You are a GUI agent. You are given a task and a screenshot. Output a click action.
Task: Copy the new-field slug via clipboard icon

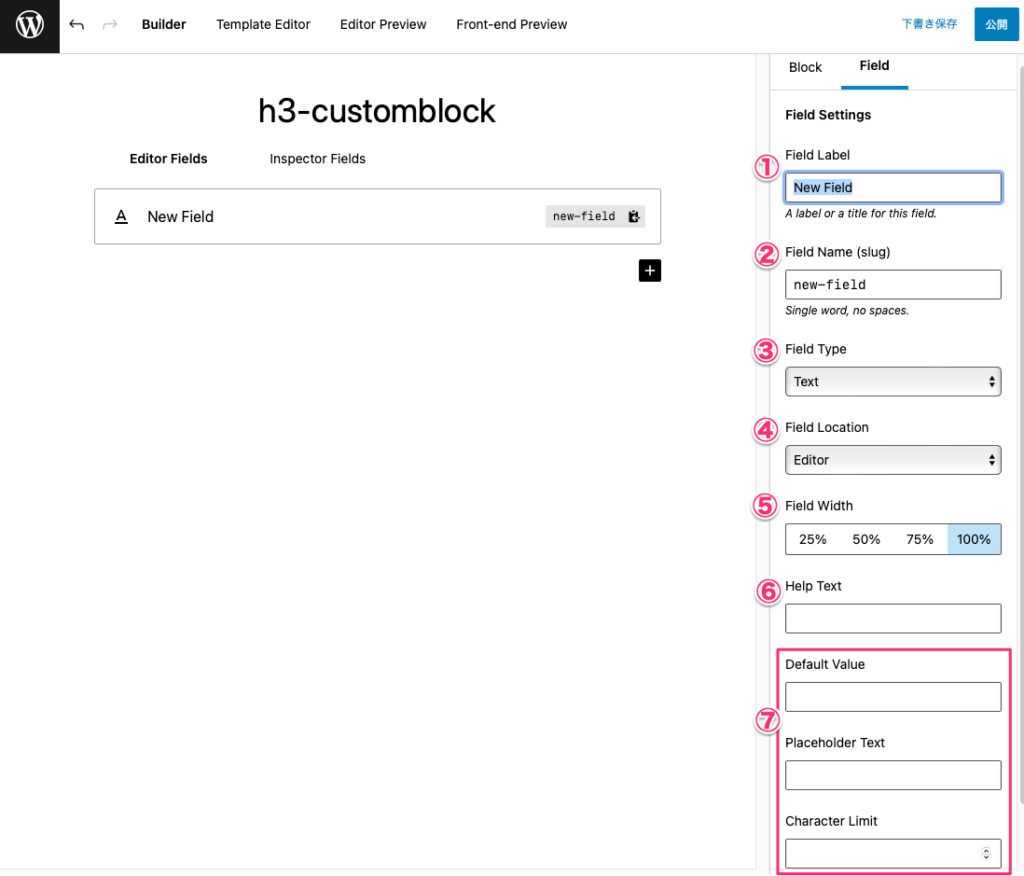pyautogui.click(x=633, y=216)
